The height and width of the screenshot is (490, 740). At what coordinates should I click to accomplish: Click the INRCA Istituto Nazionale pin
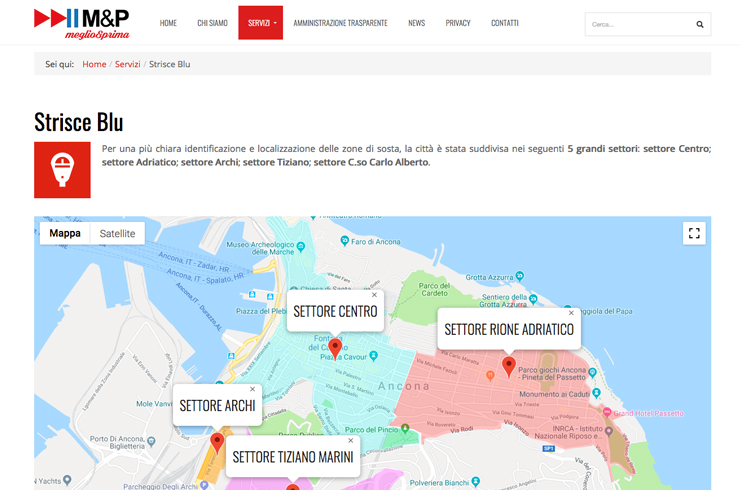click(609, 431)
